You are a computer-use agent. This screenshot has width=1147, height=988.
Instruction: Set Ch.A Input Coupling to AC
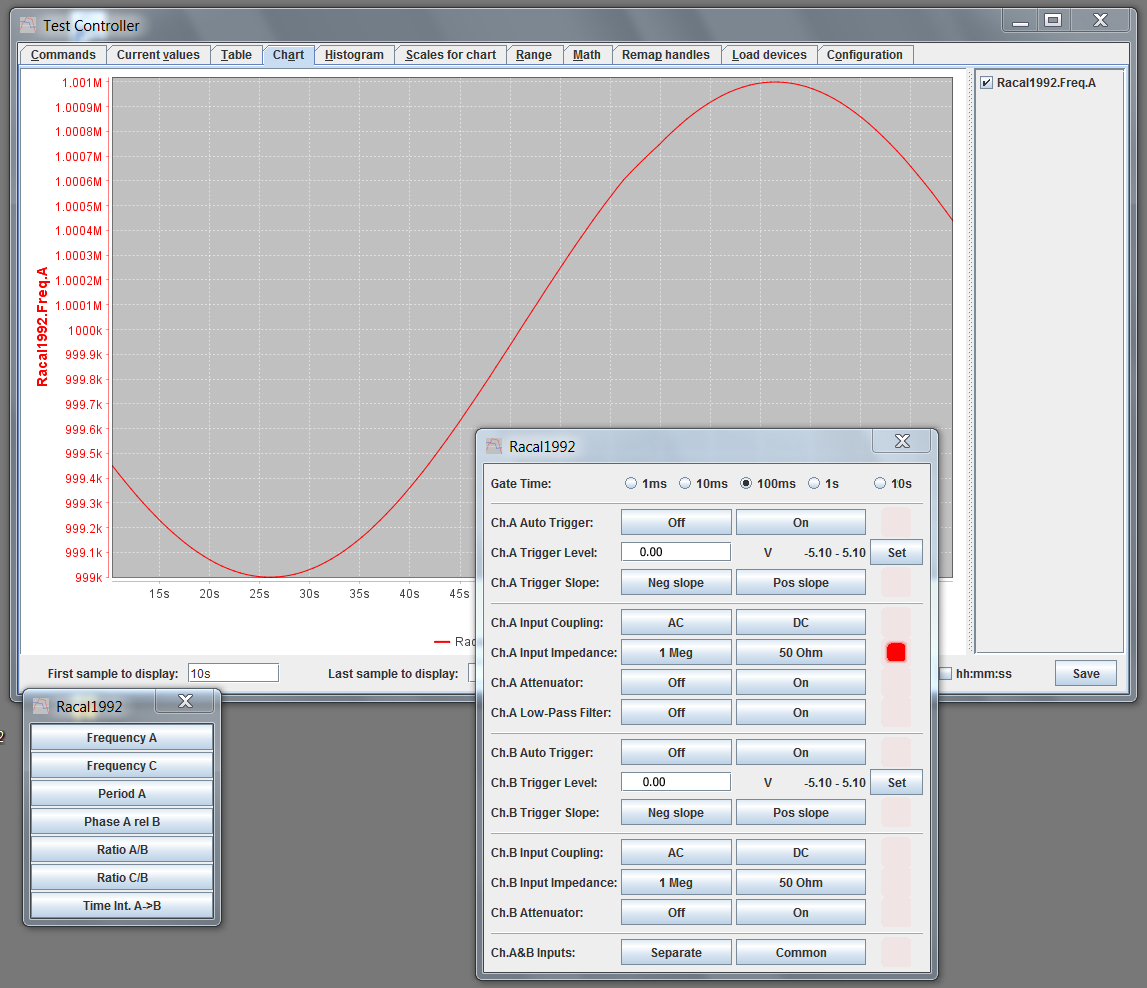(x=676, y=622)
